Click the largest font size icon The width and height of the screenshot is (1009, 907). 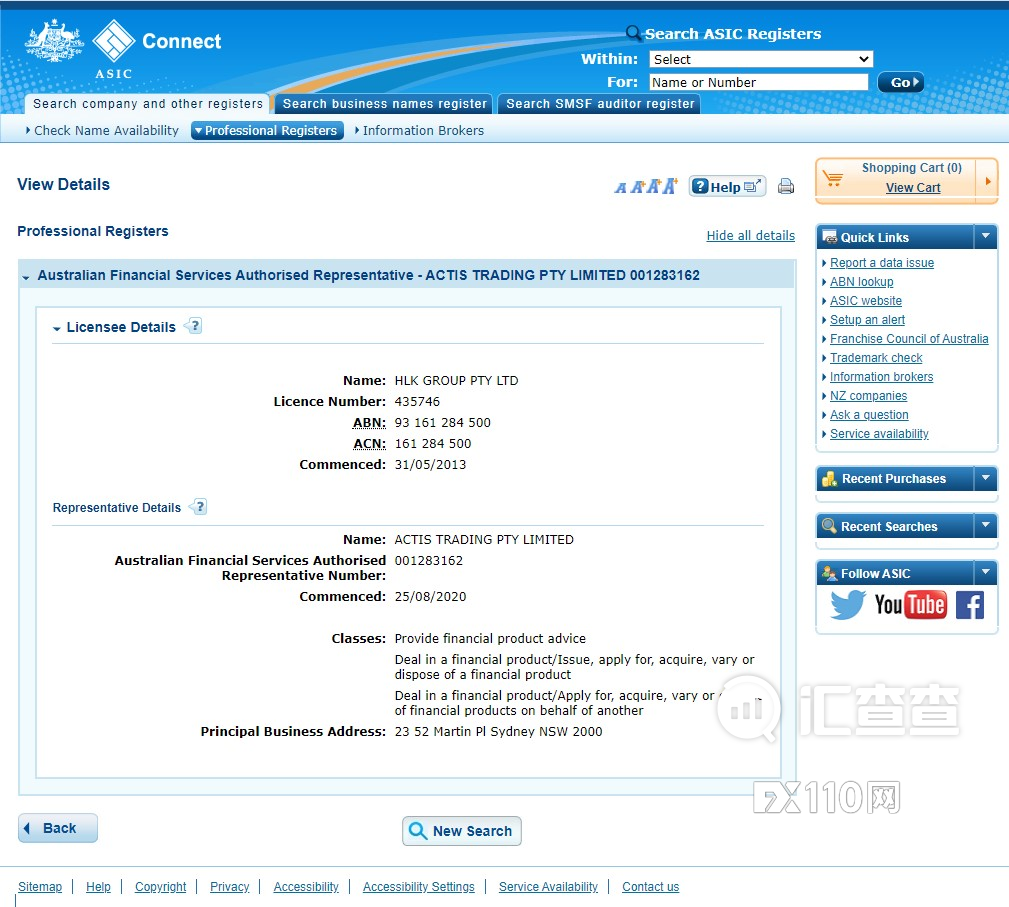670,186
